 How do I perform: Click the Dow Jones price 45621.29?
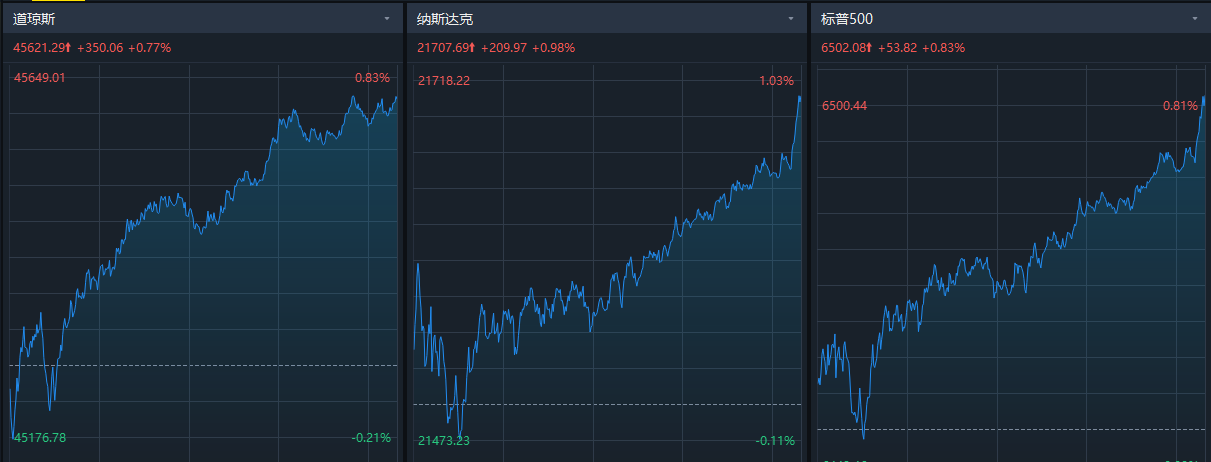tap(39, 47)
